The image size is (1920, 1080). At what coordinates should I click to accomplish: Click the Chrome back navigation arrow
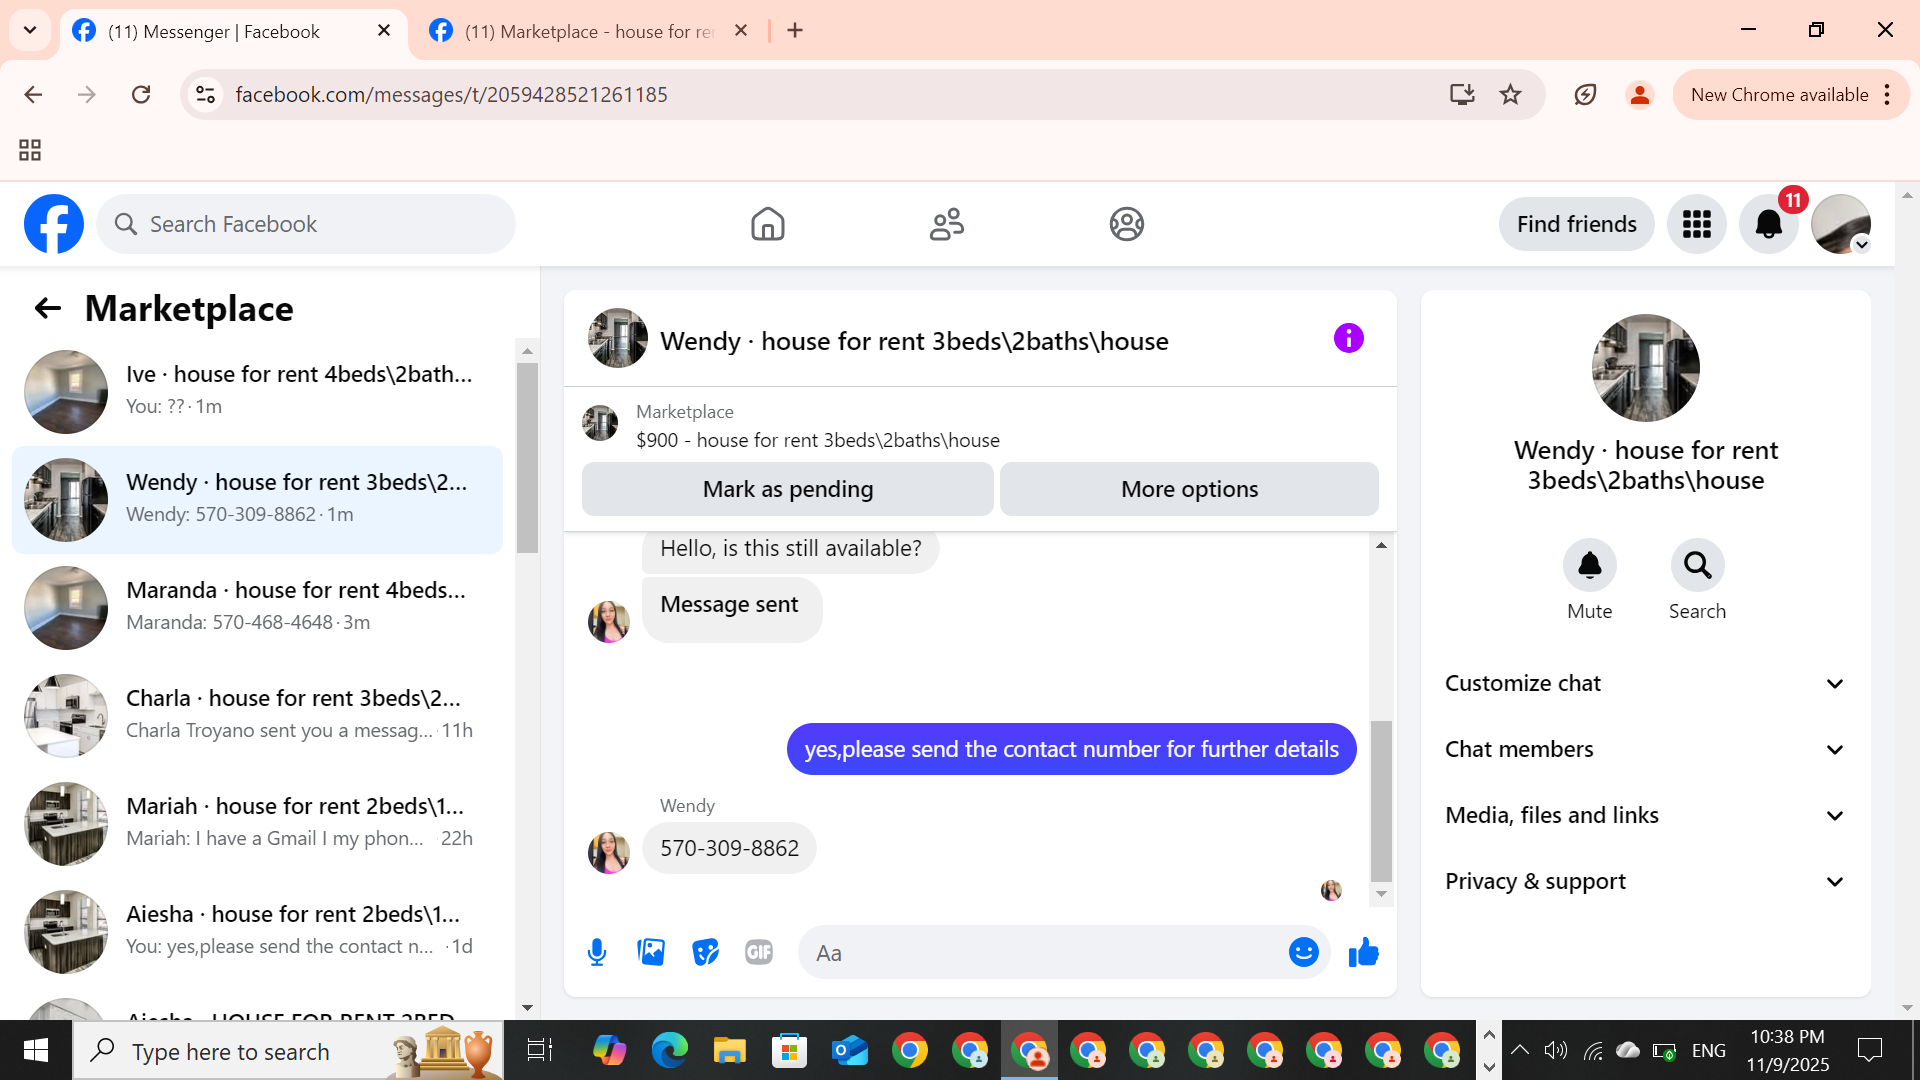(x=33, y=94)
